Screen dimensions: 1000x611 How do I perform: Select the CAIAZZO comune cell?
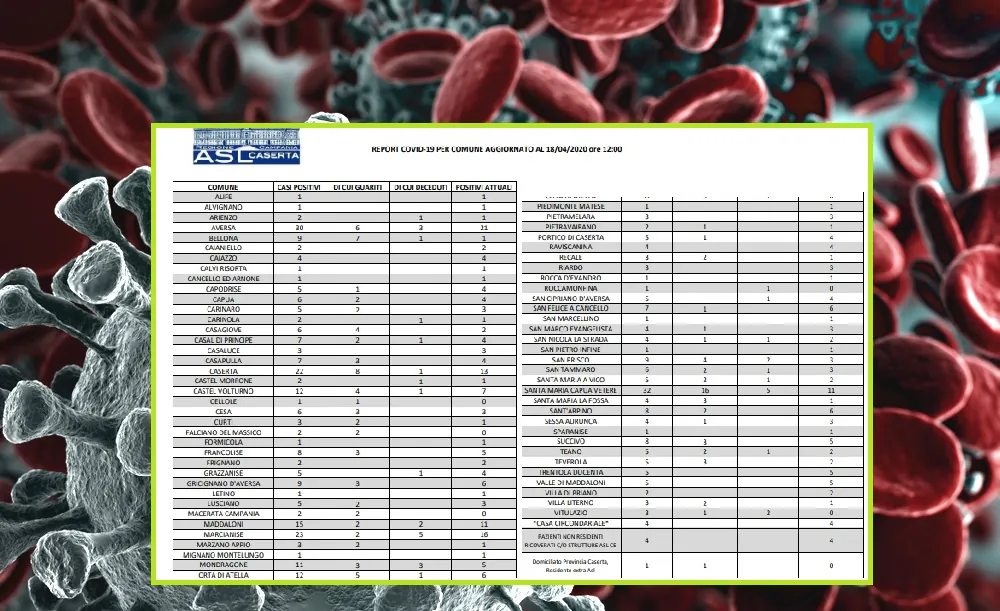click(x=223, y=258)
